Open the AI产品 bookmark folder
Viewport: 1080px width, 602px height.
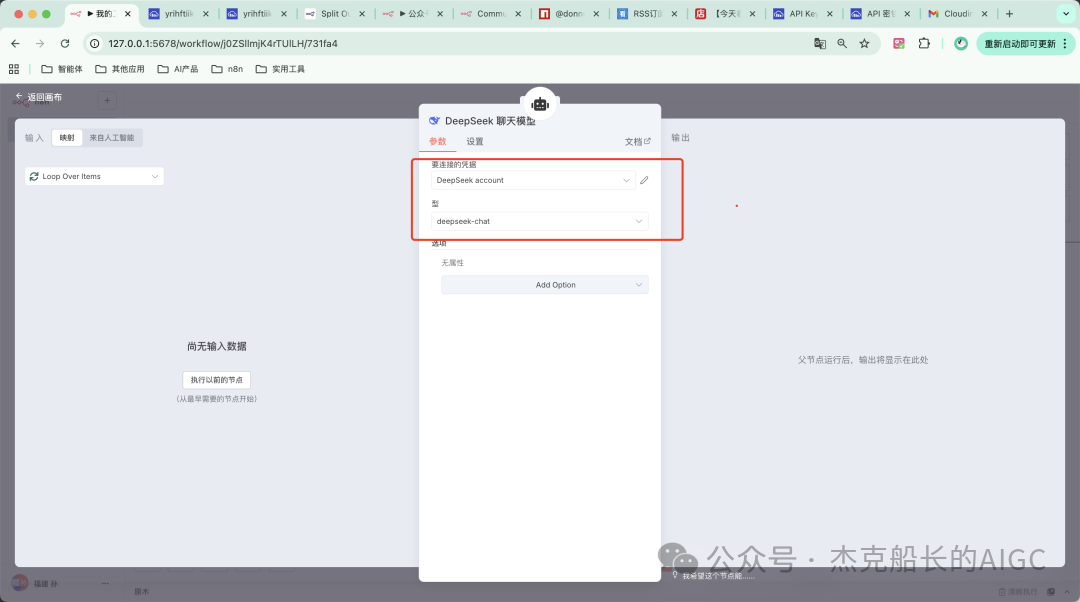(178, 69)
